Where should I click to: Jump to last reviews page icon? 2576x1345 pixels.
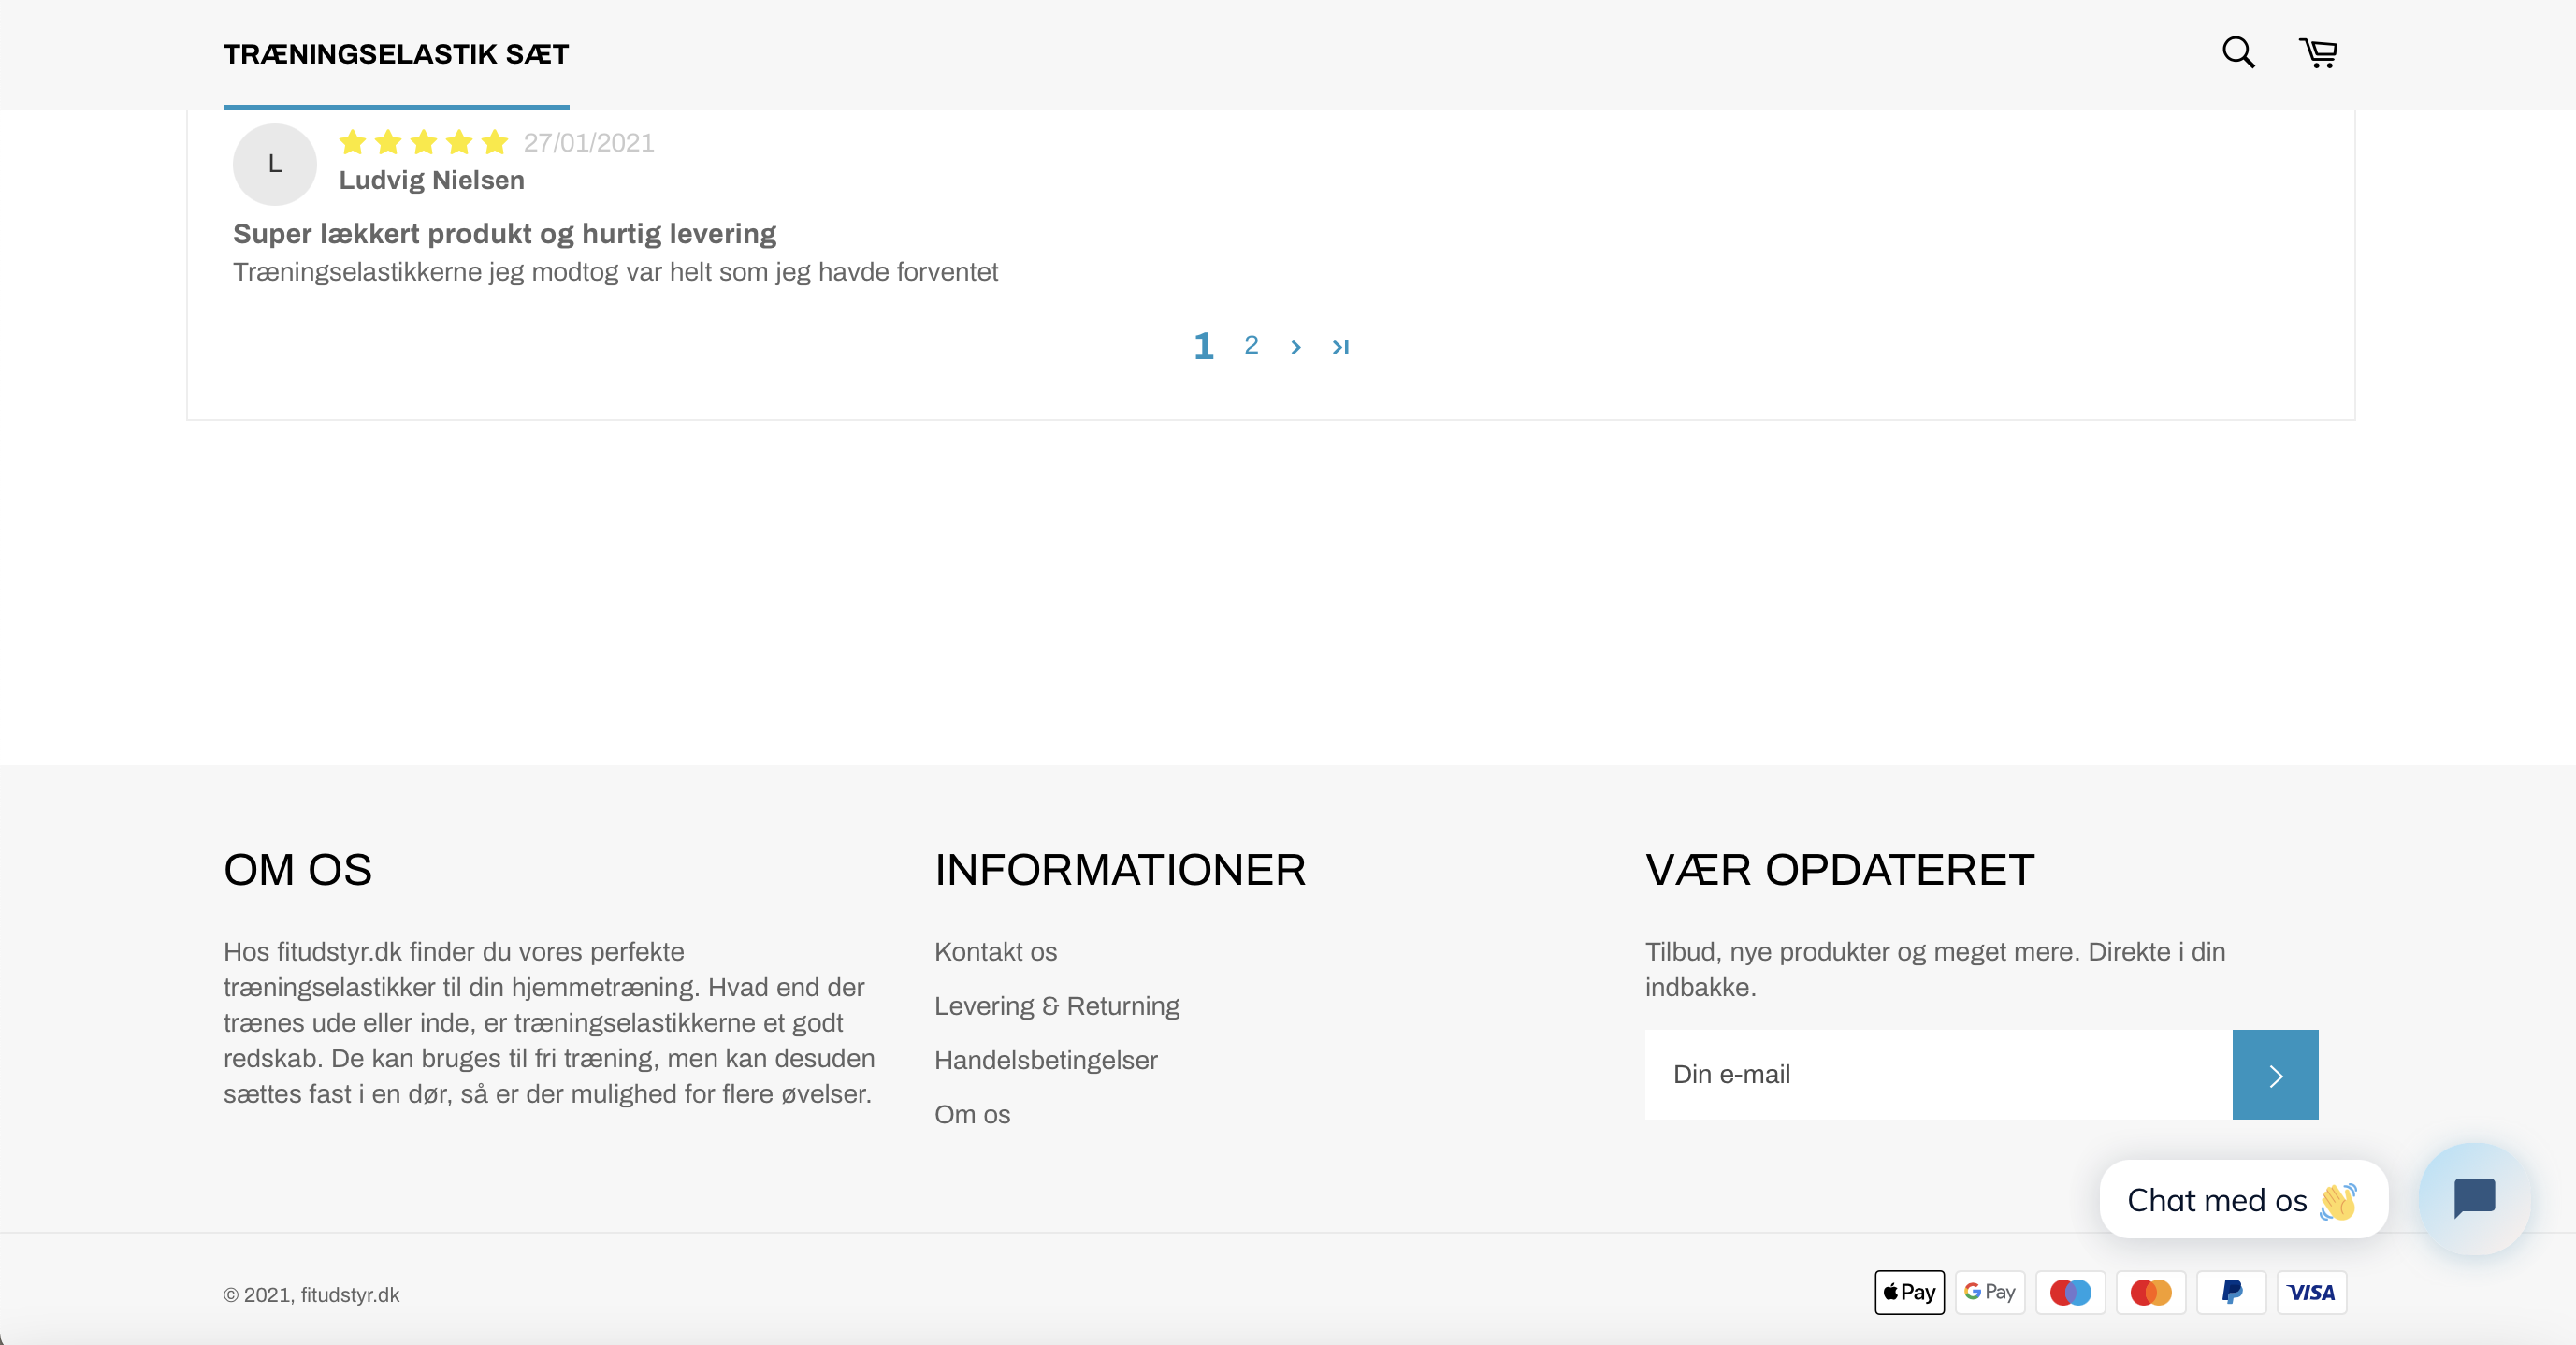click(x=1341, y=347)
